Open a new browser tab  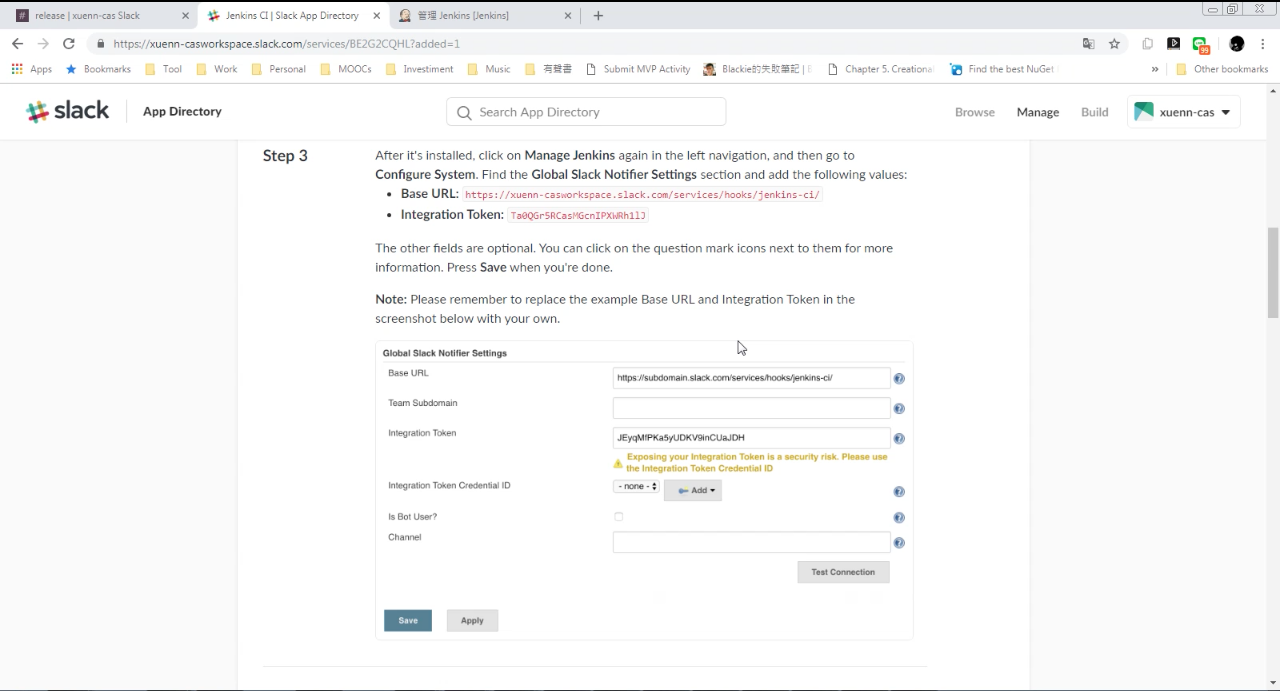[598, 16]
